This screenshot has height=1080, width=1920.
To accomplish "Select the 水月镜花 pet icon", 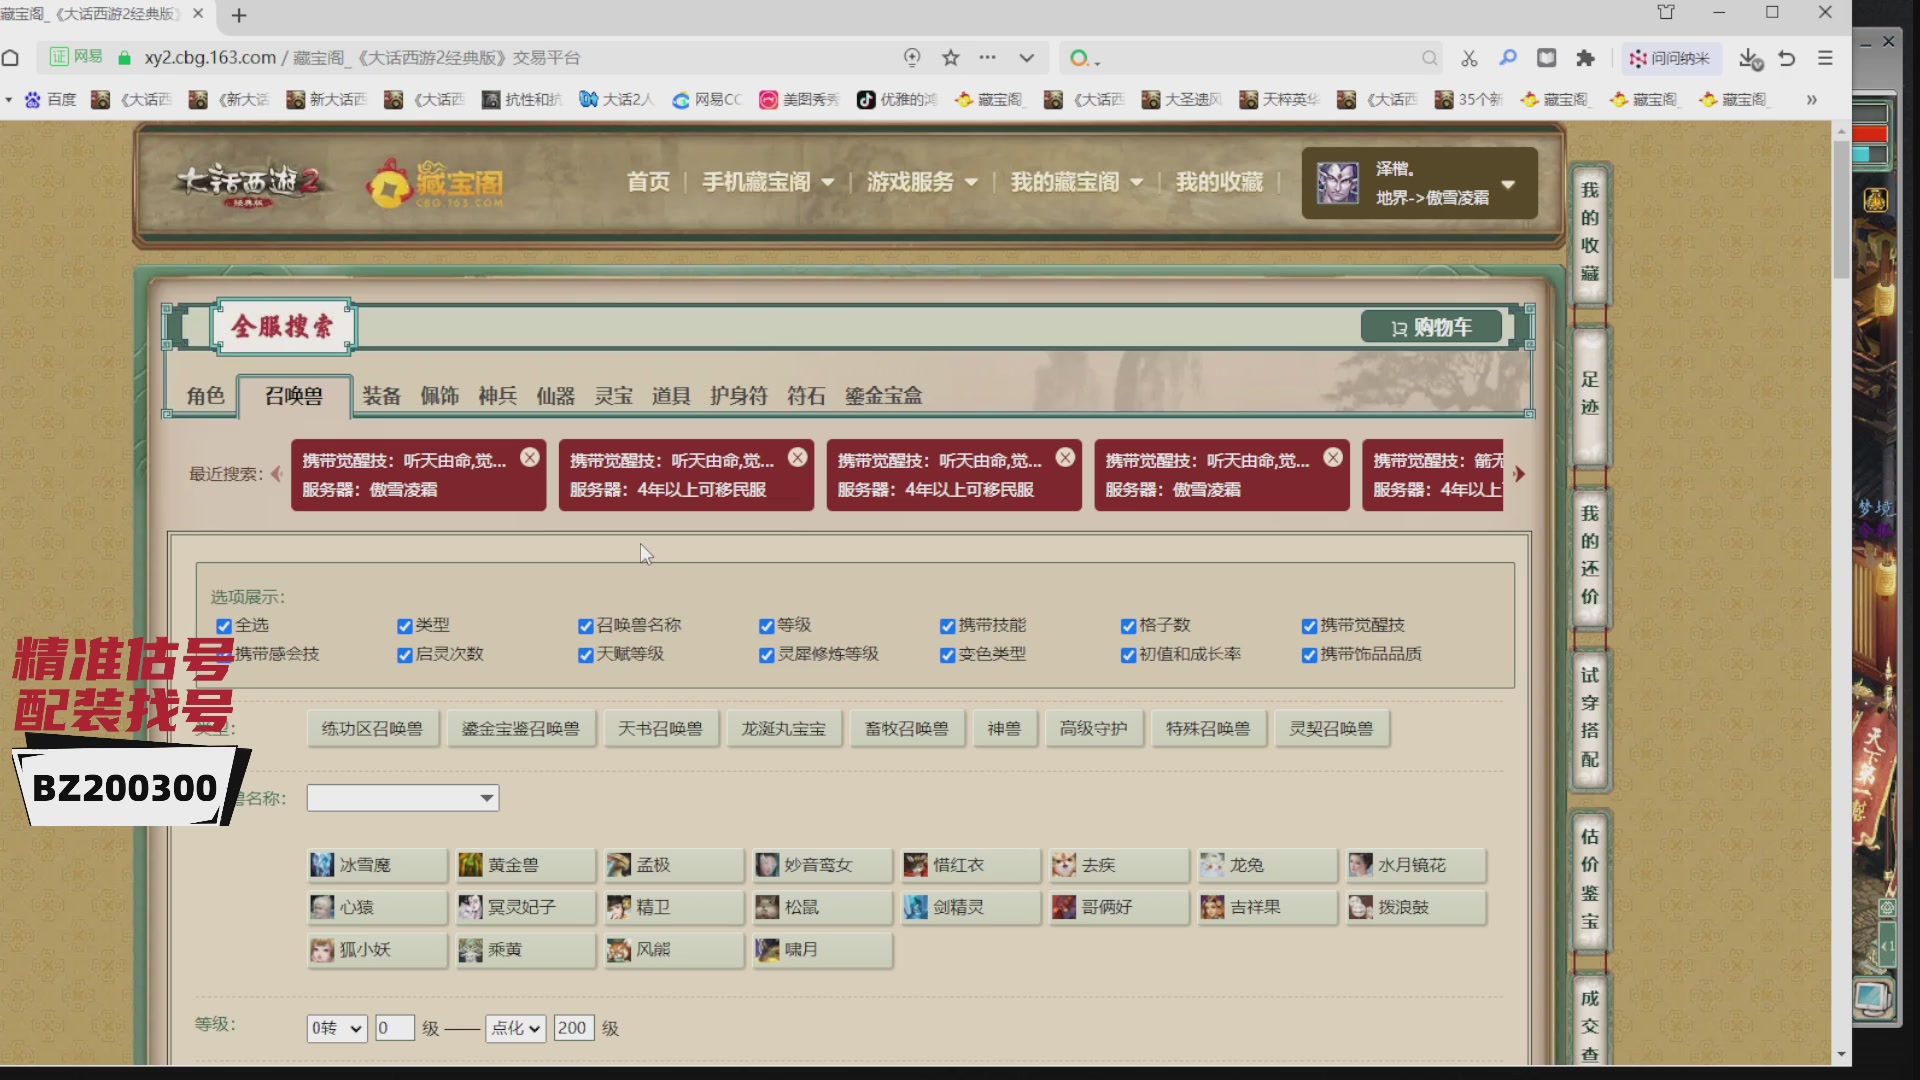I will pyautogui.click(x=1414, y=865).
